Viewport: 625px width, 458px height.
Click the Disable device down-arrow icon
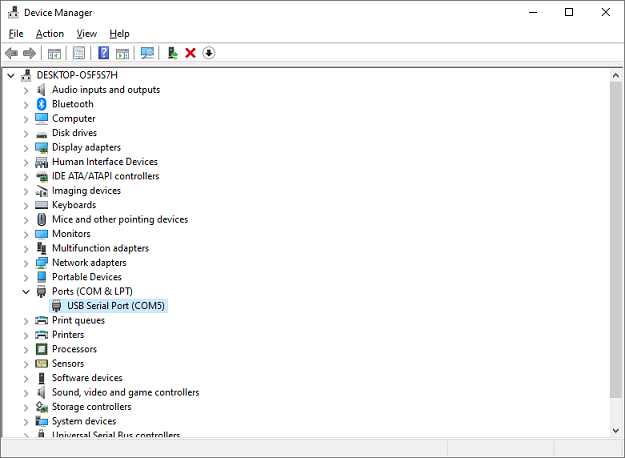click(209, 53)
